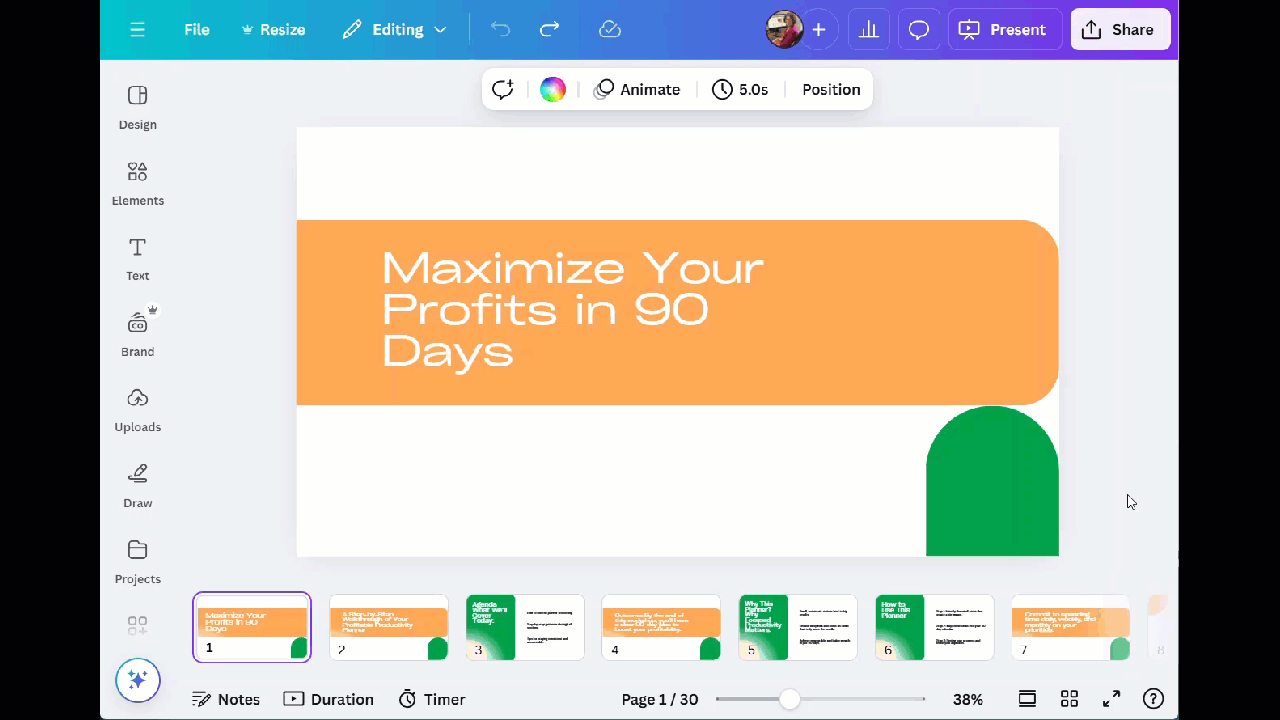Select page 3 Agenda thumbnail
Image resolution: width=1280 pixels, height=720 pixels.
pos(525,627)
